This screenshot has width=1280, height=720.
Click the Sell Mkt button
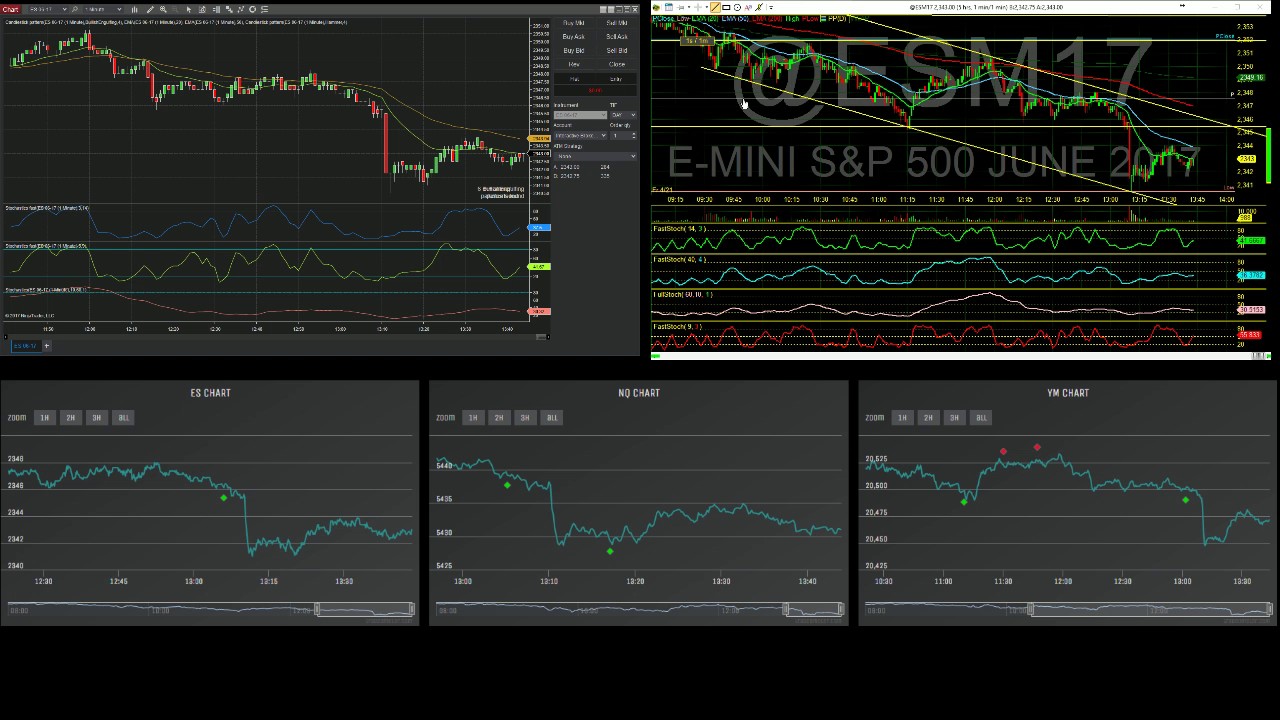(x=617, y=23)
